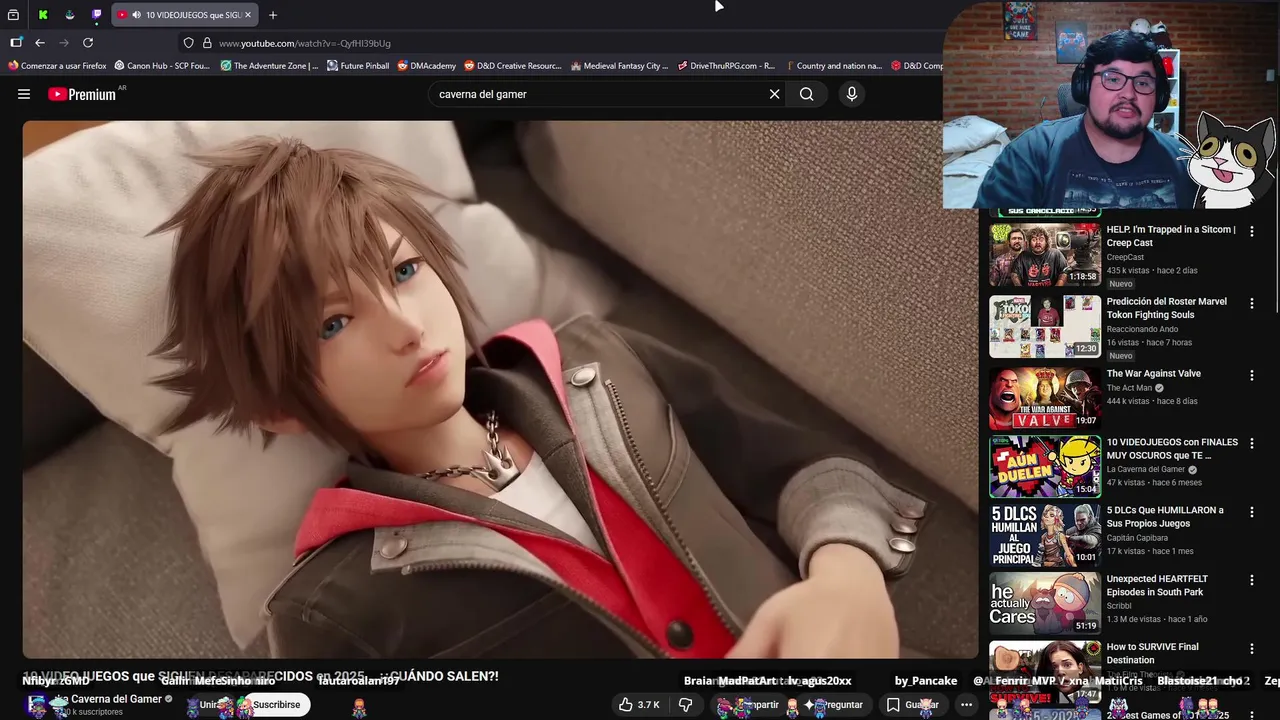Open 'The Adventure Zone' bookmark
Viewport: 1280px width, 720px height.
click(269, 66)
